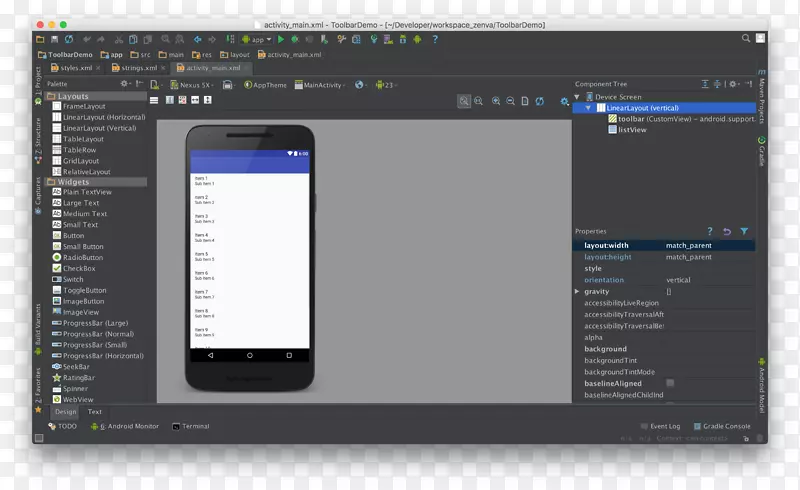Click the Search Everywhere magnifier icon
The width and height of the screenshot is (800, 490).
[x=746, y=38]
